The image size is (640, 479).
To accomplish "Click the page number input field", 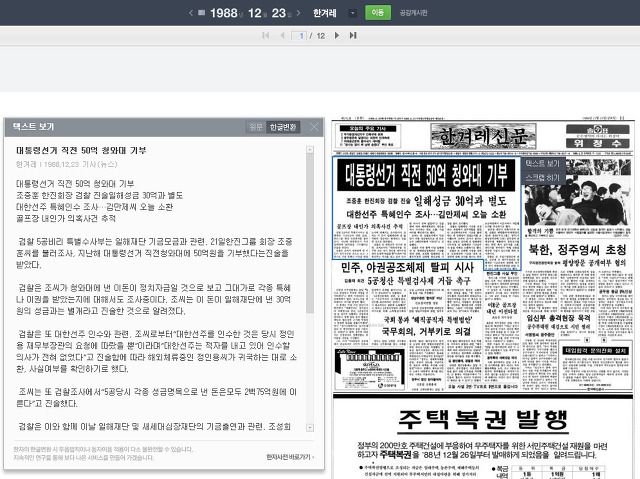I will click(299, 35).
